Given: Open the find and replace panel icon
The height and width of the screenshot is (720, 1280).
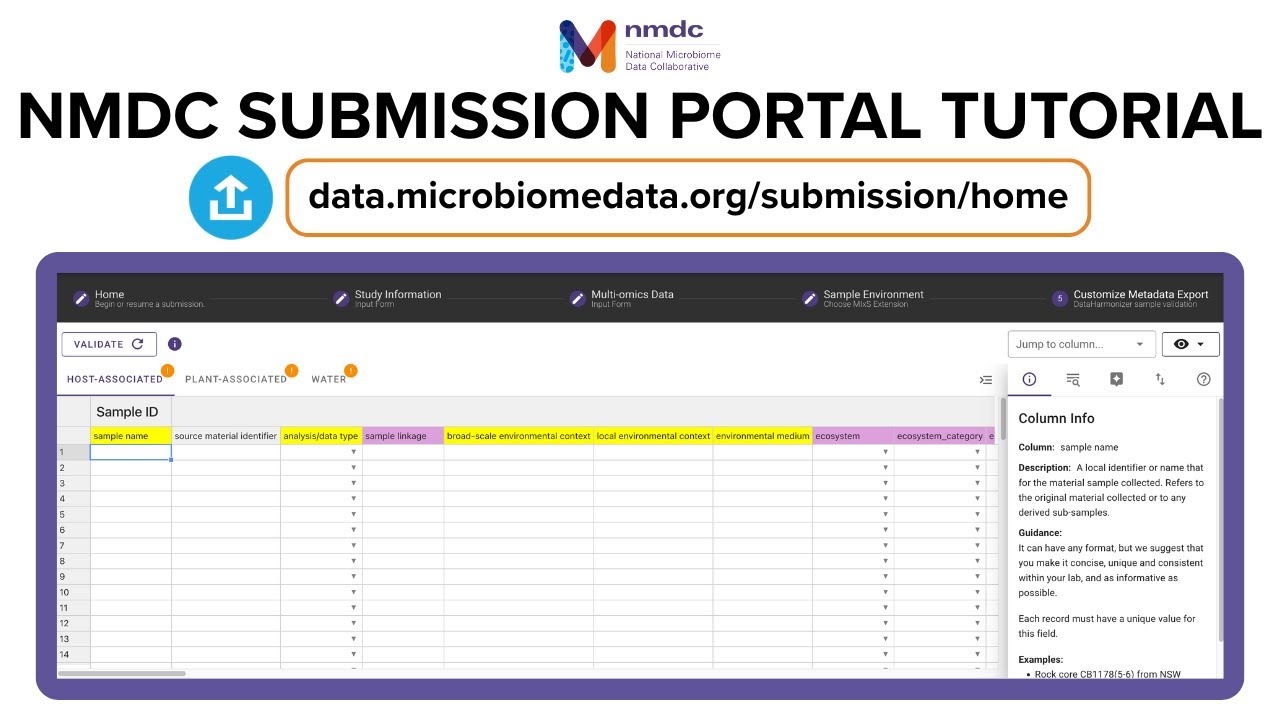Looking at the screenshot, I should (1073, 379).
